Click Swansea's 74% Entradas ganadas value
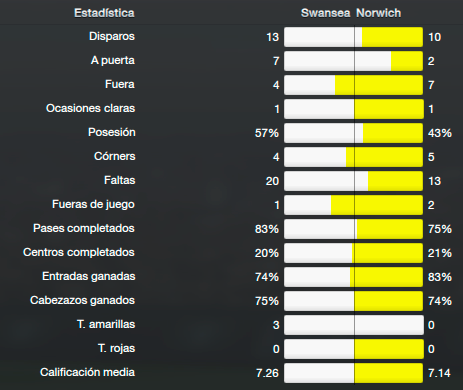The height and width of the screenshot is (390, 463). click(x=267, y=277)
